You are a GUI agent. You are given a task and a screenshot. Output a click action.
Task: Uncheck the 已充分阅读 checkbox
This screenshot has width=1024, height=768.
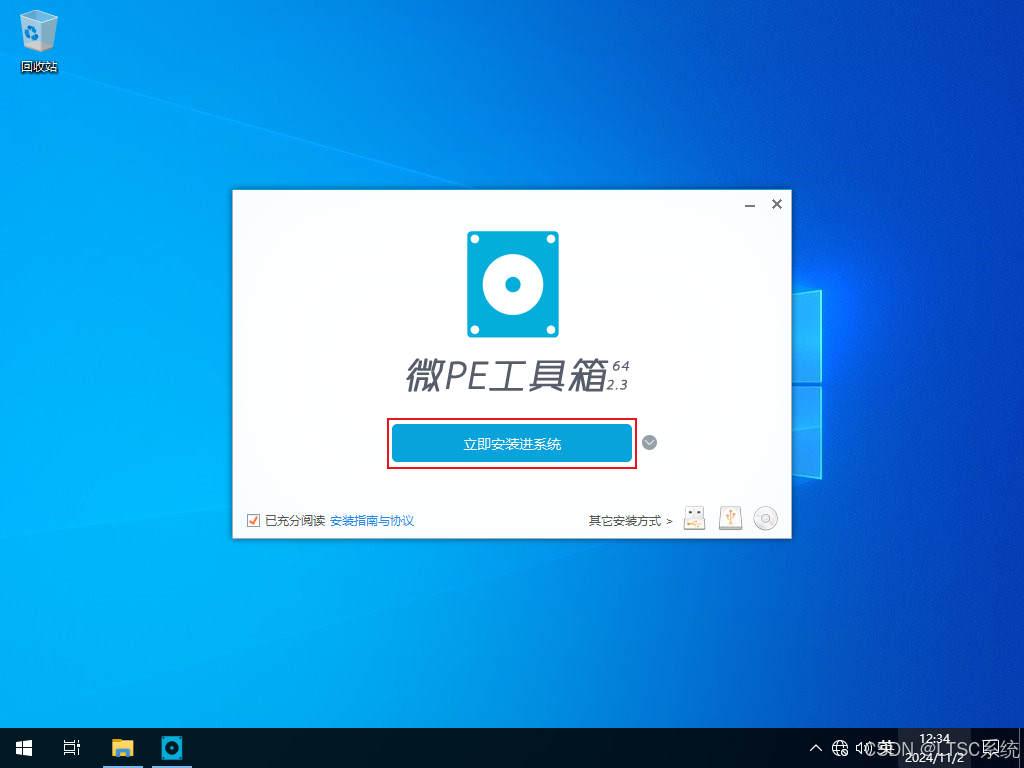[x=253, y=520]
